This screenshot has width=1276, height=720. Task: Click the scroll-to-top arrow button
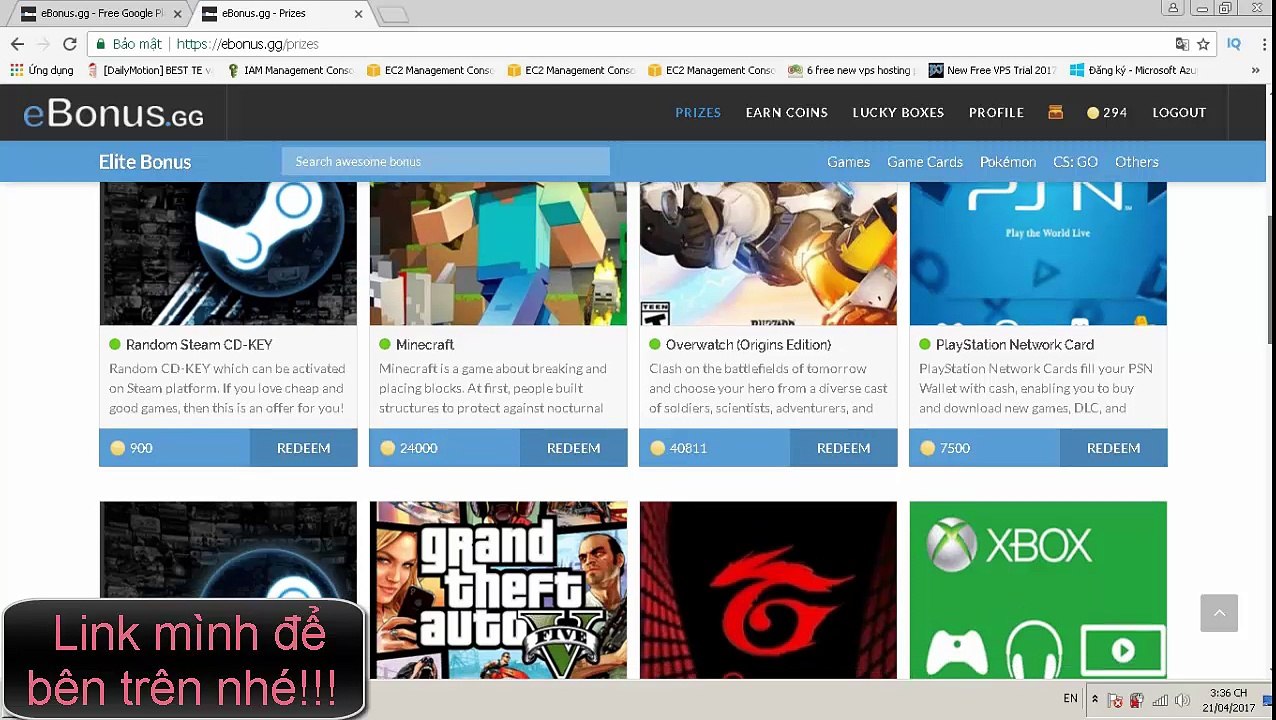coord(1219,613)
